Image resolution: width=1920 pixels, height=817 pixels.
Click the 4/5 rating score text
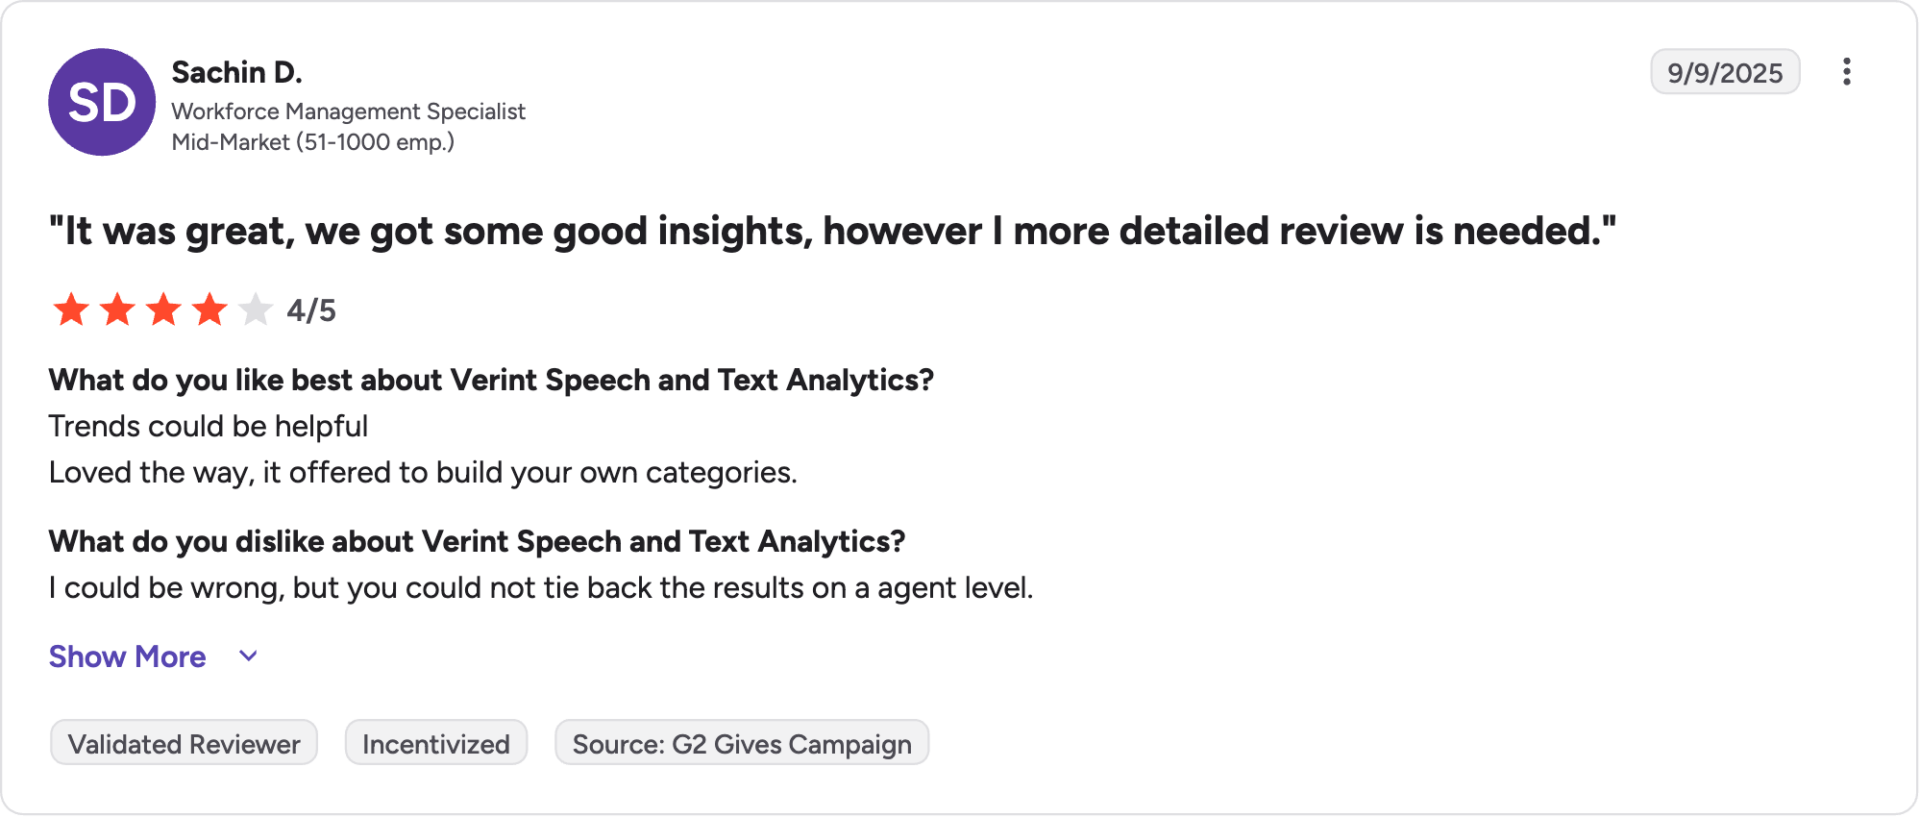pos(311,310)
